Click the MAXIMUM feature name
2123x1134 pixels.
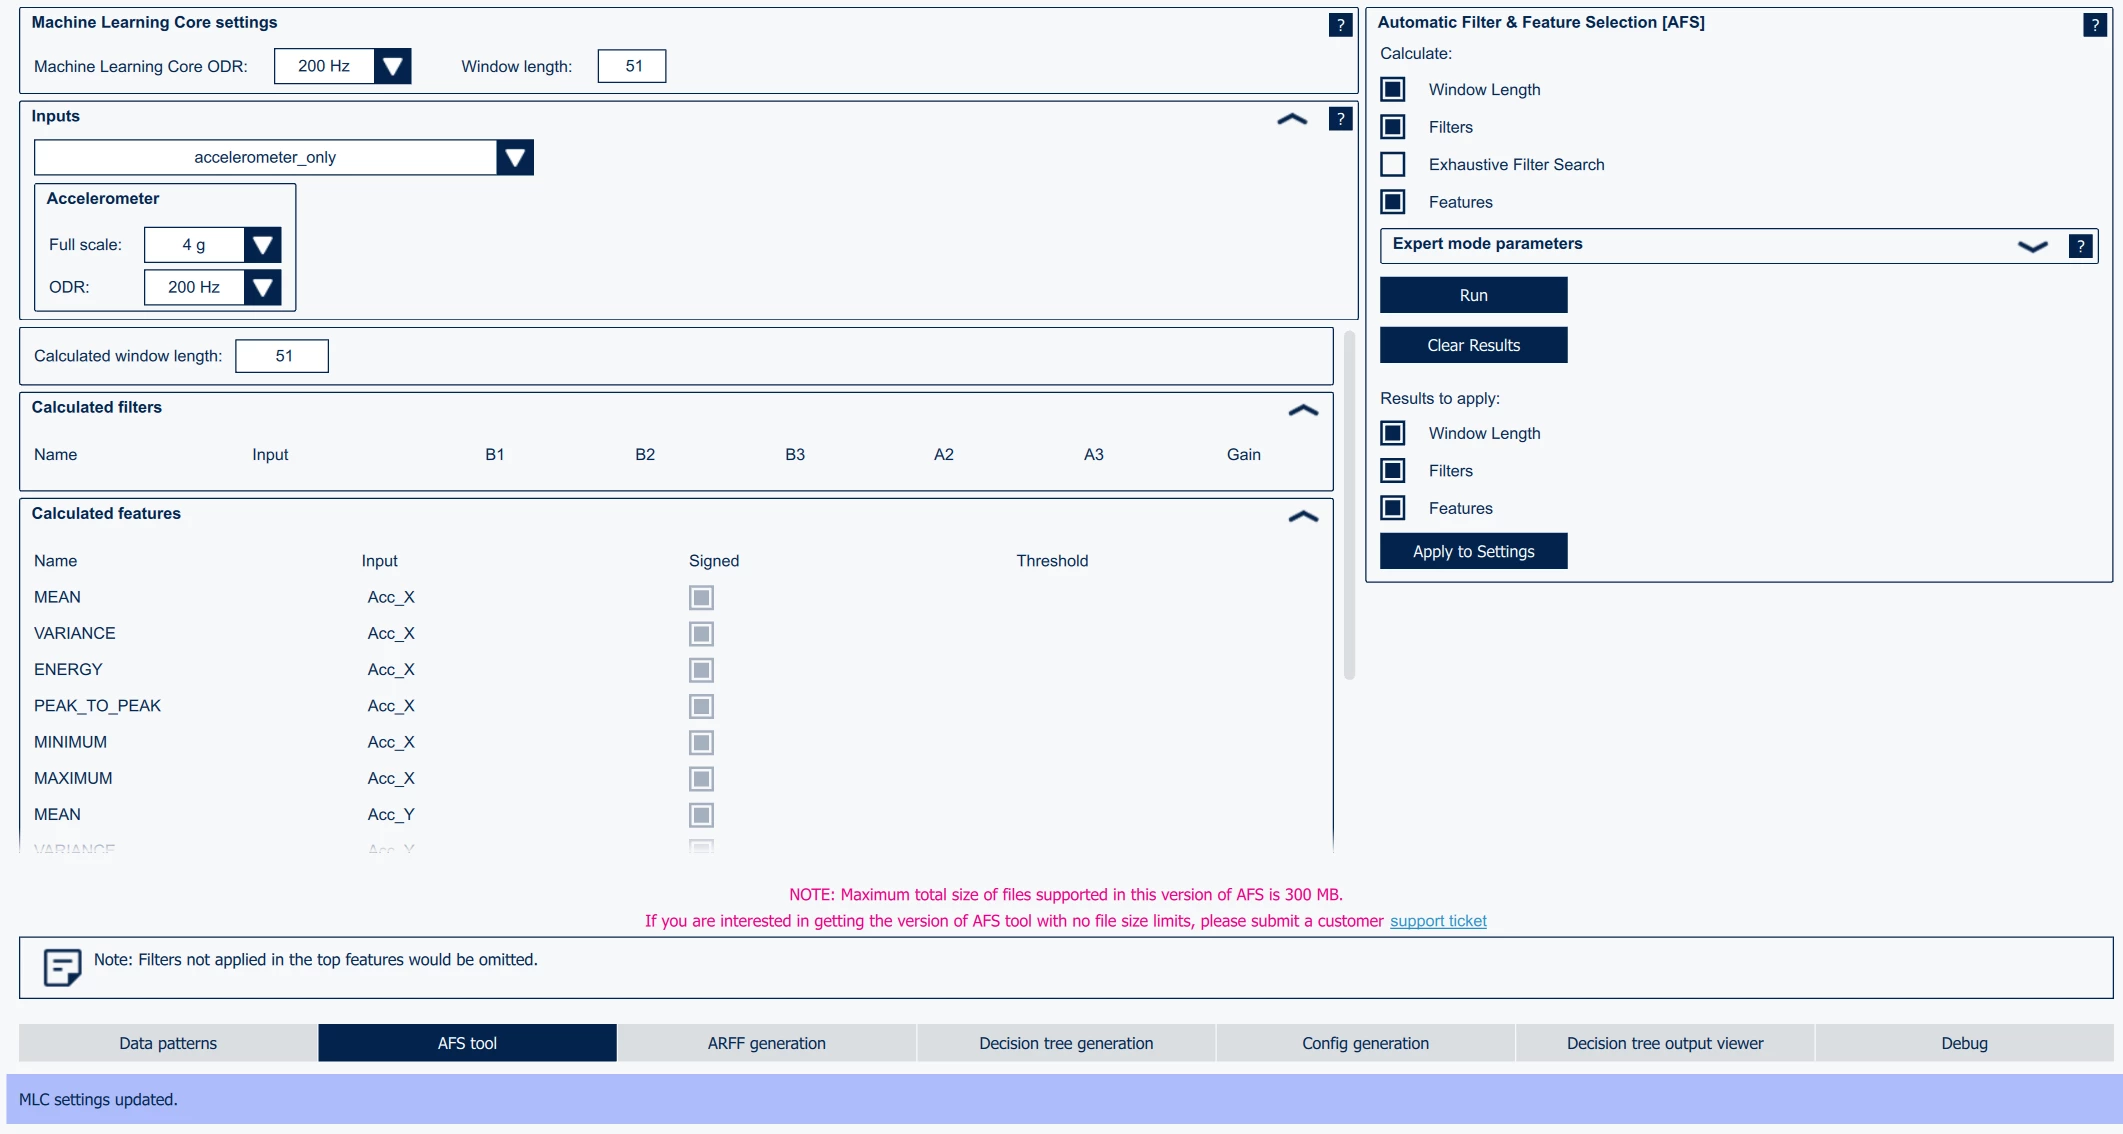pyautogui.click(x=73, y=778)
